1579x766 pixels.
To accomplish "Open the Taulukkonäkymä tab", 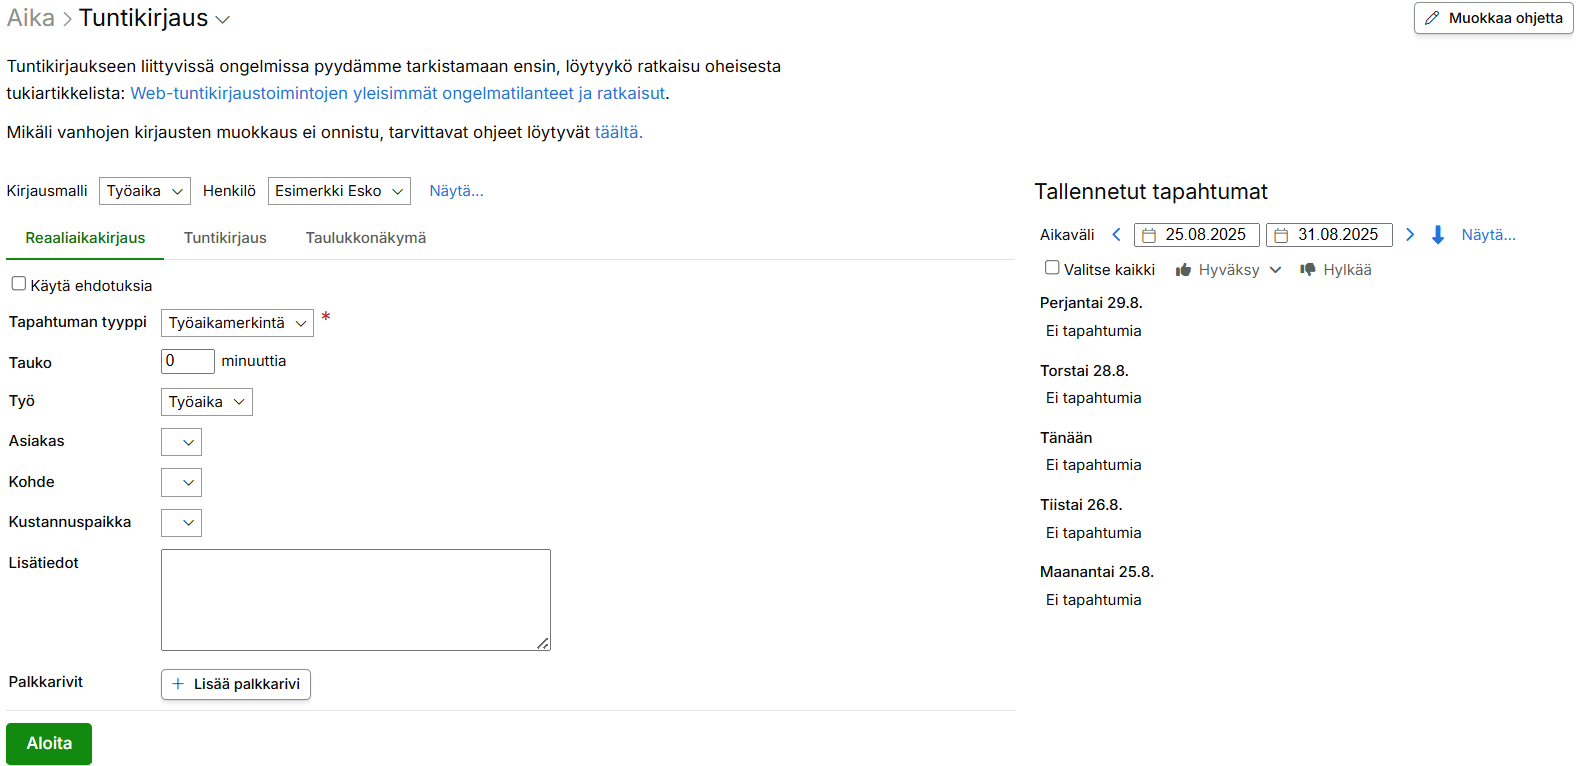I will tap(366, 238).
